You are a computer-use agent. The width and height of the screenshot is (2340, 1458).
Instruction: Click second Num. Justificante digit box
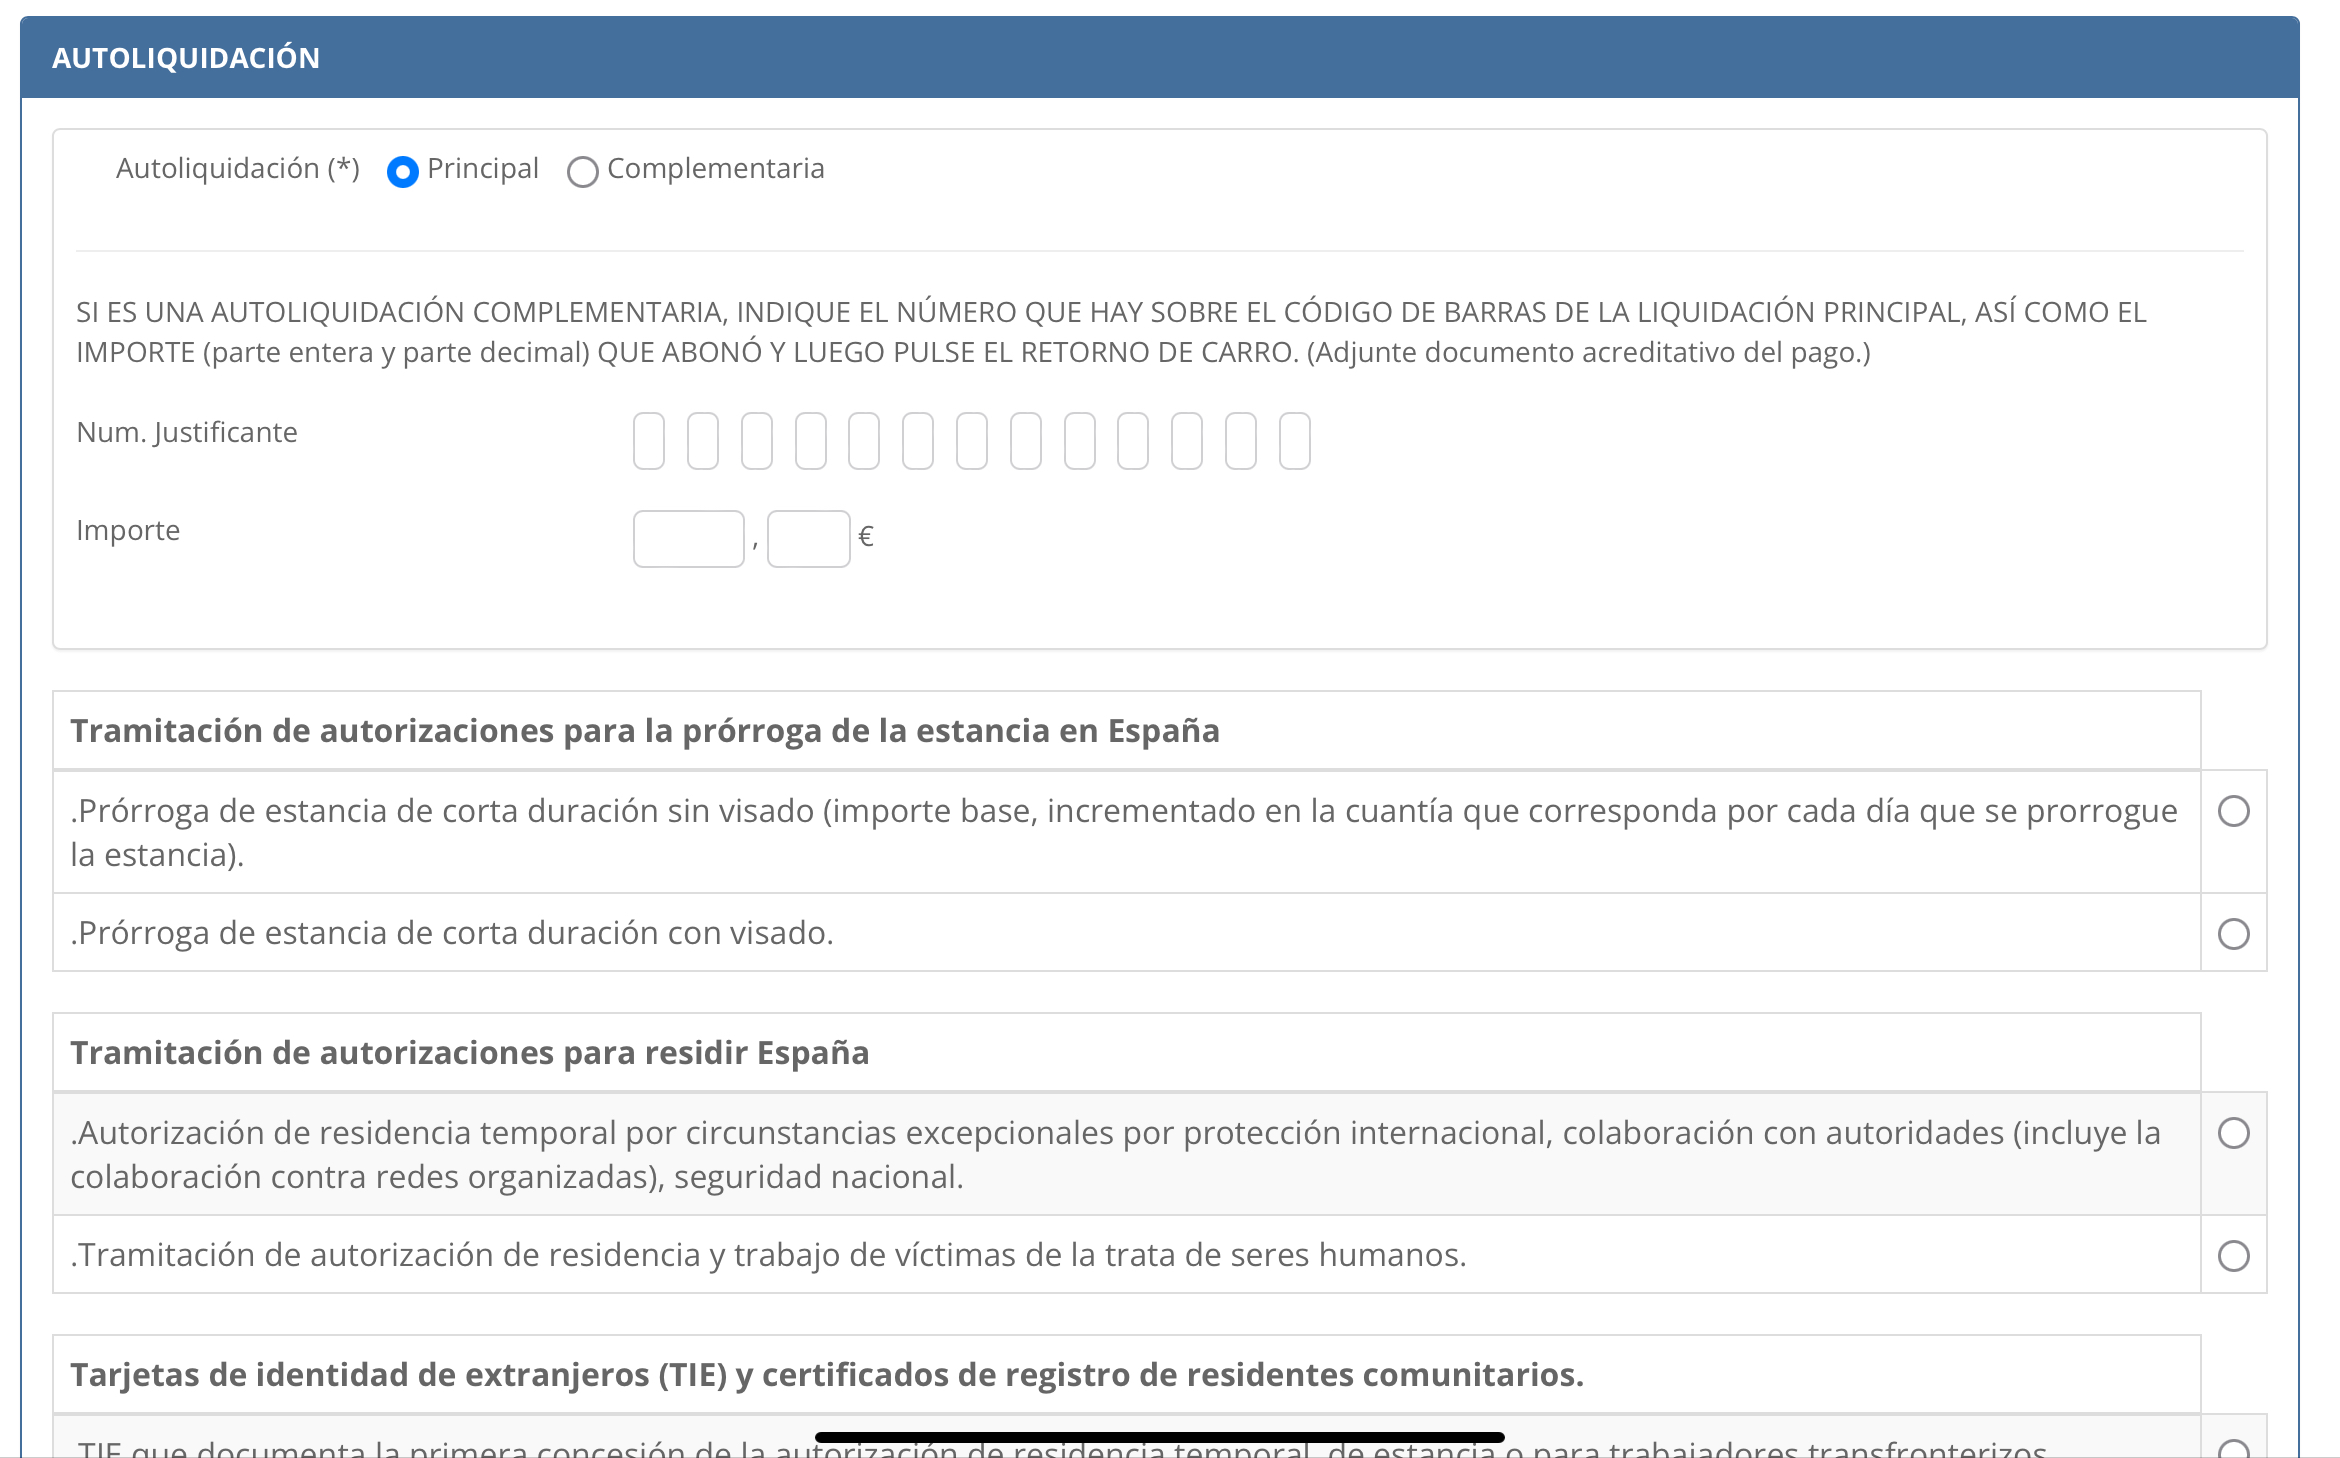(x=703, y=441)
